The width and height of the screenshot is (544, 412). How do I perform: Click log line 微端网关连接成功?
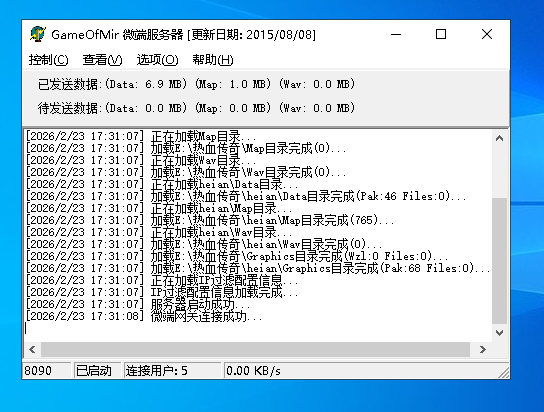tap(144, 316)
